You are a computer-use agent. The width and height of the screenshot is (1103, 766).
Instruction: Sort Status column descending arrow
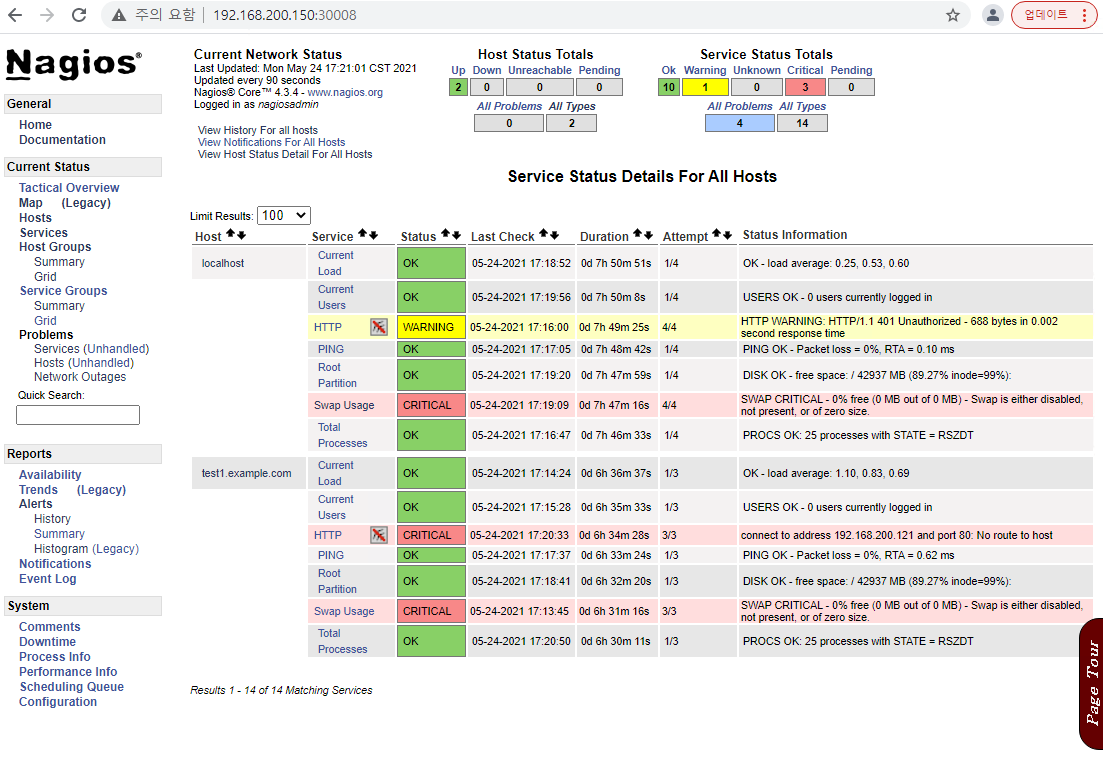pyautogui.click(x=457, y=235)
